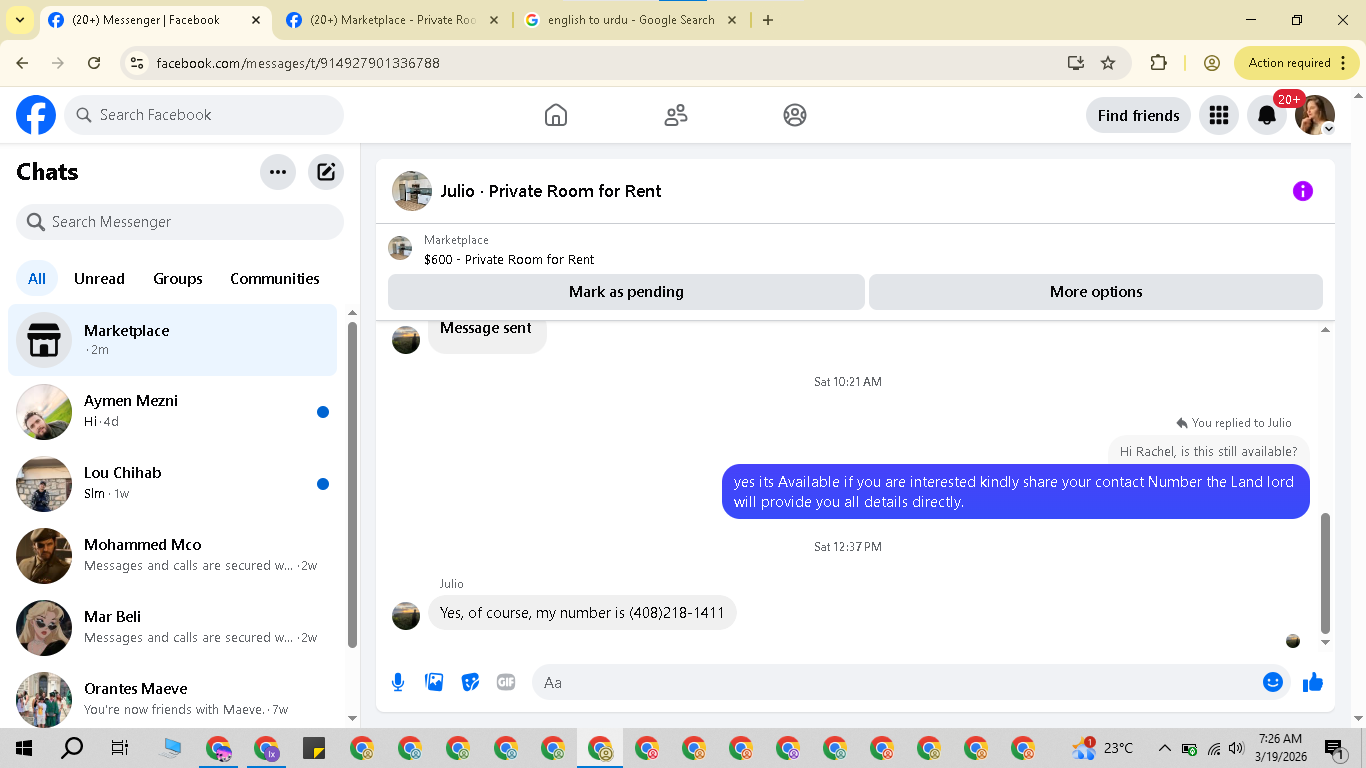The image size is (1366, 768).
Task: Click the Find friends button
Action: tap(1138, 115)
